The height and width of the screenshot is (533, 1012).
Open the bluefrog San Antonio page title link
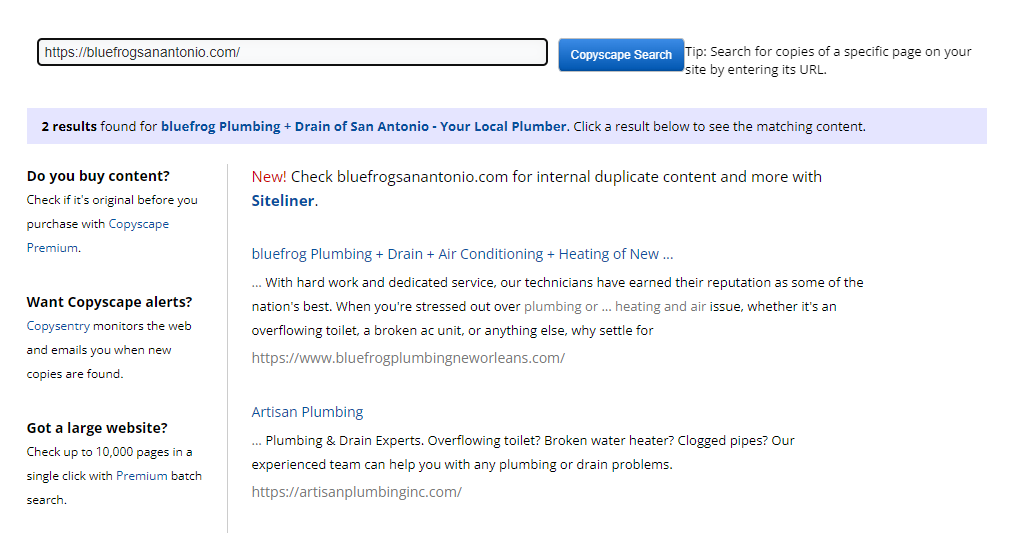click(363, 127)
